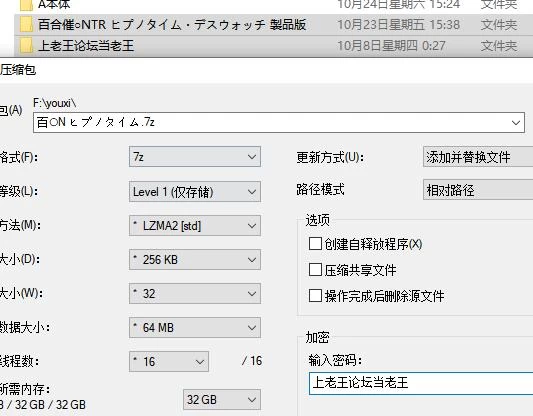
Task: Click the archive filename input field
Action: pyautogui.click(x=279, y=122)
